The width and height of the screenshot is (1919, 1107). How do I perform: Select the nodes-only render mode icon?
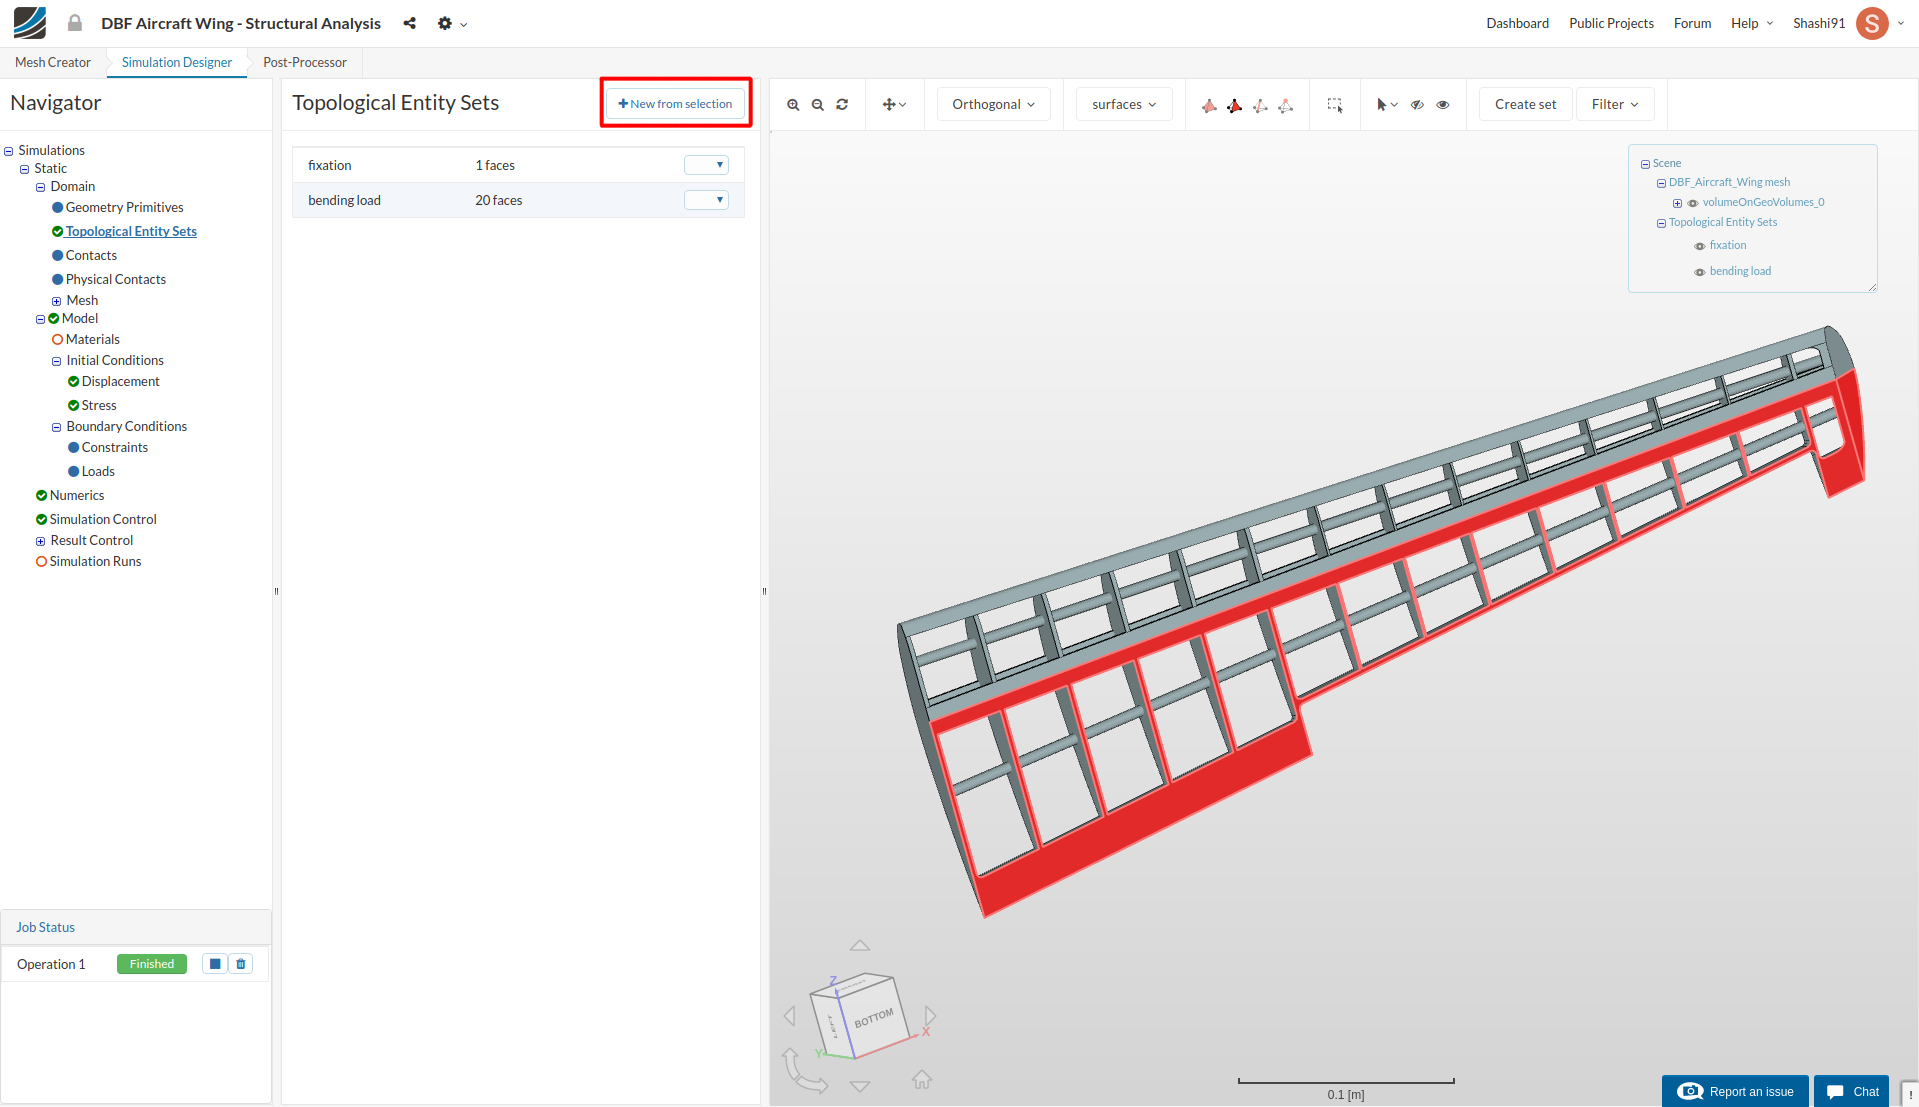click(x=1286, y=105)
